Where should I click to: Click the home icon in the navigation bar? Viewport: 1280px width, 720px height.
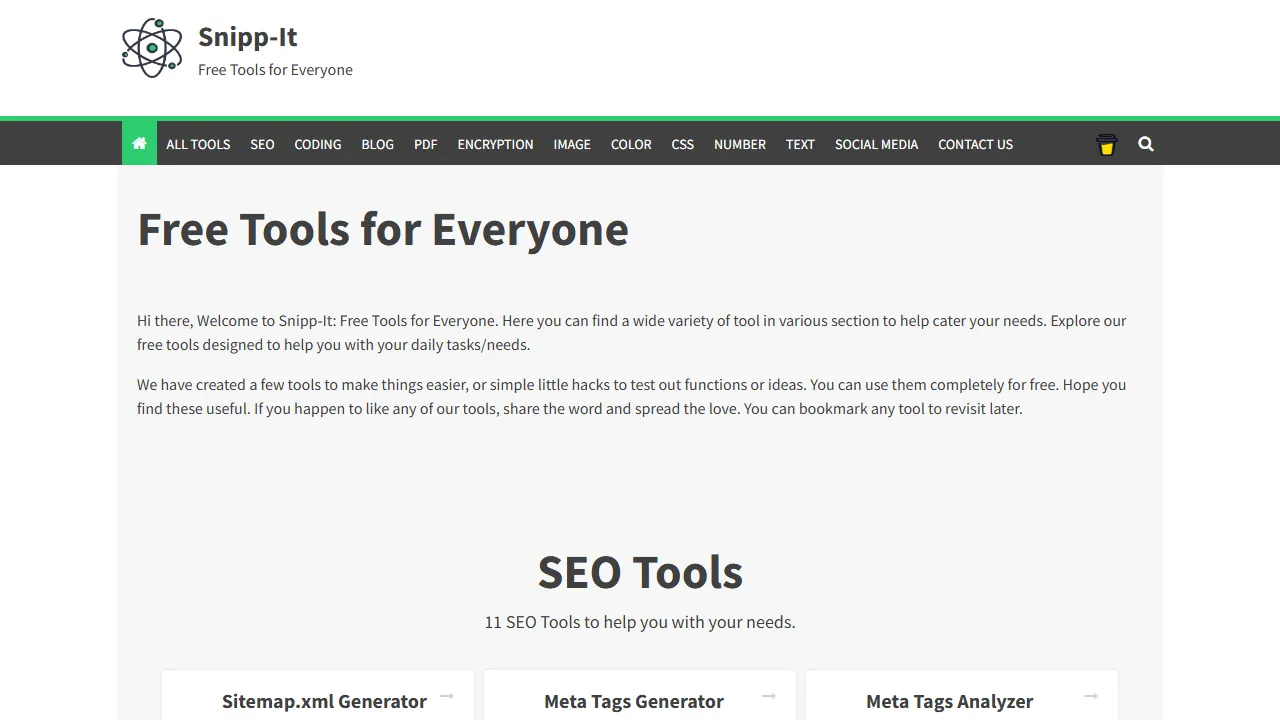139,143
